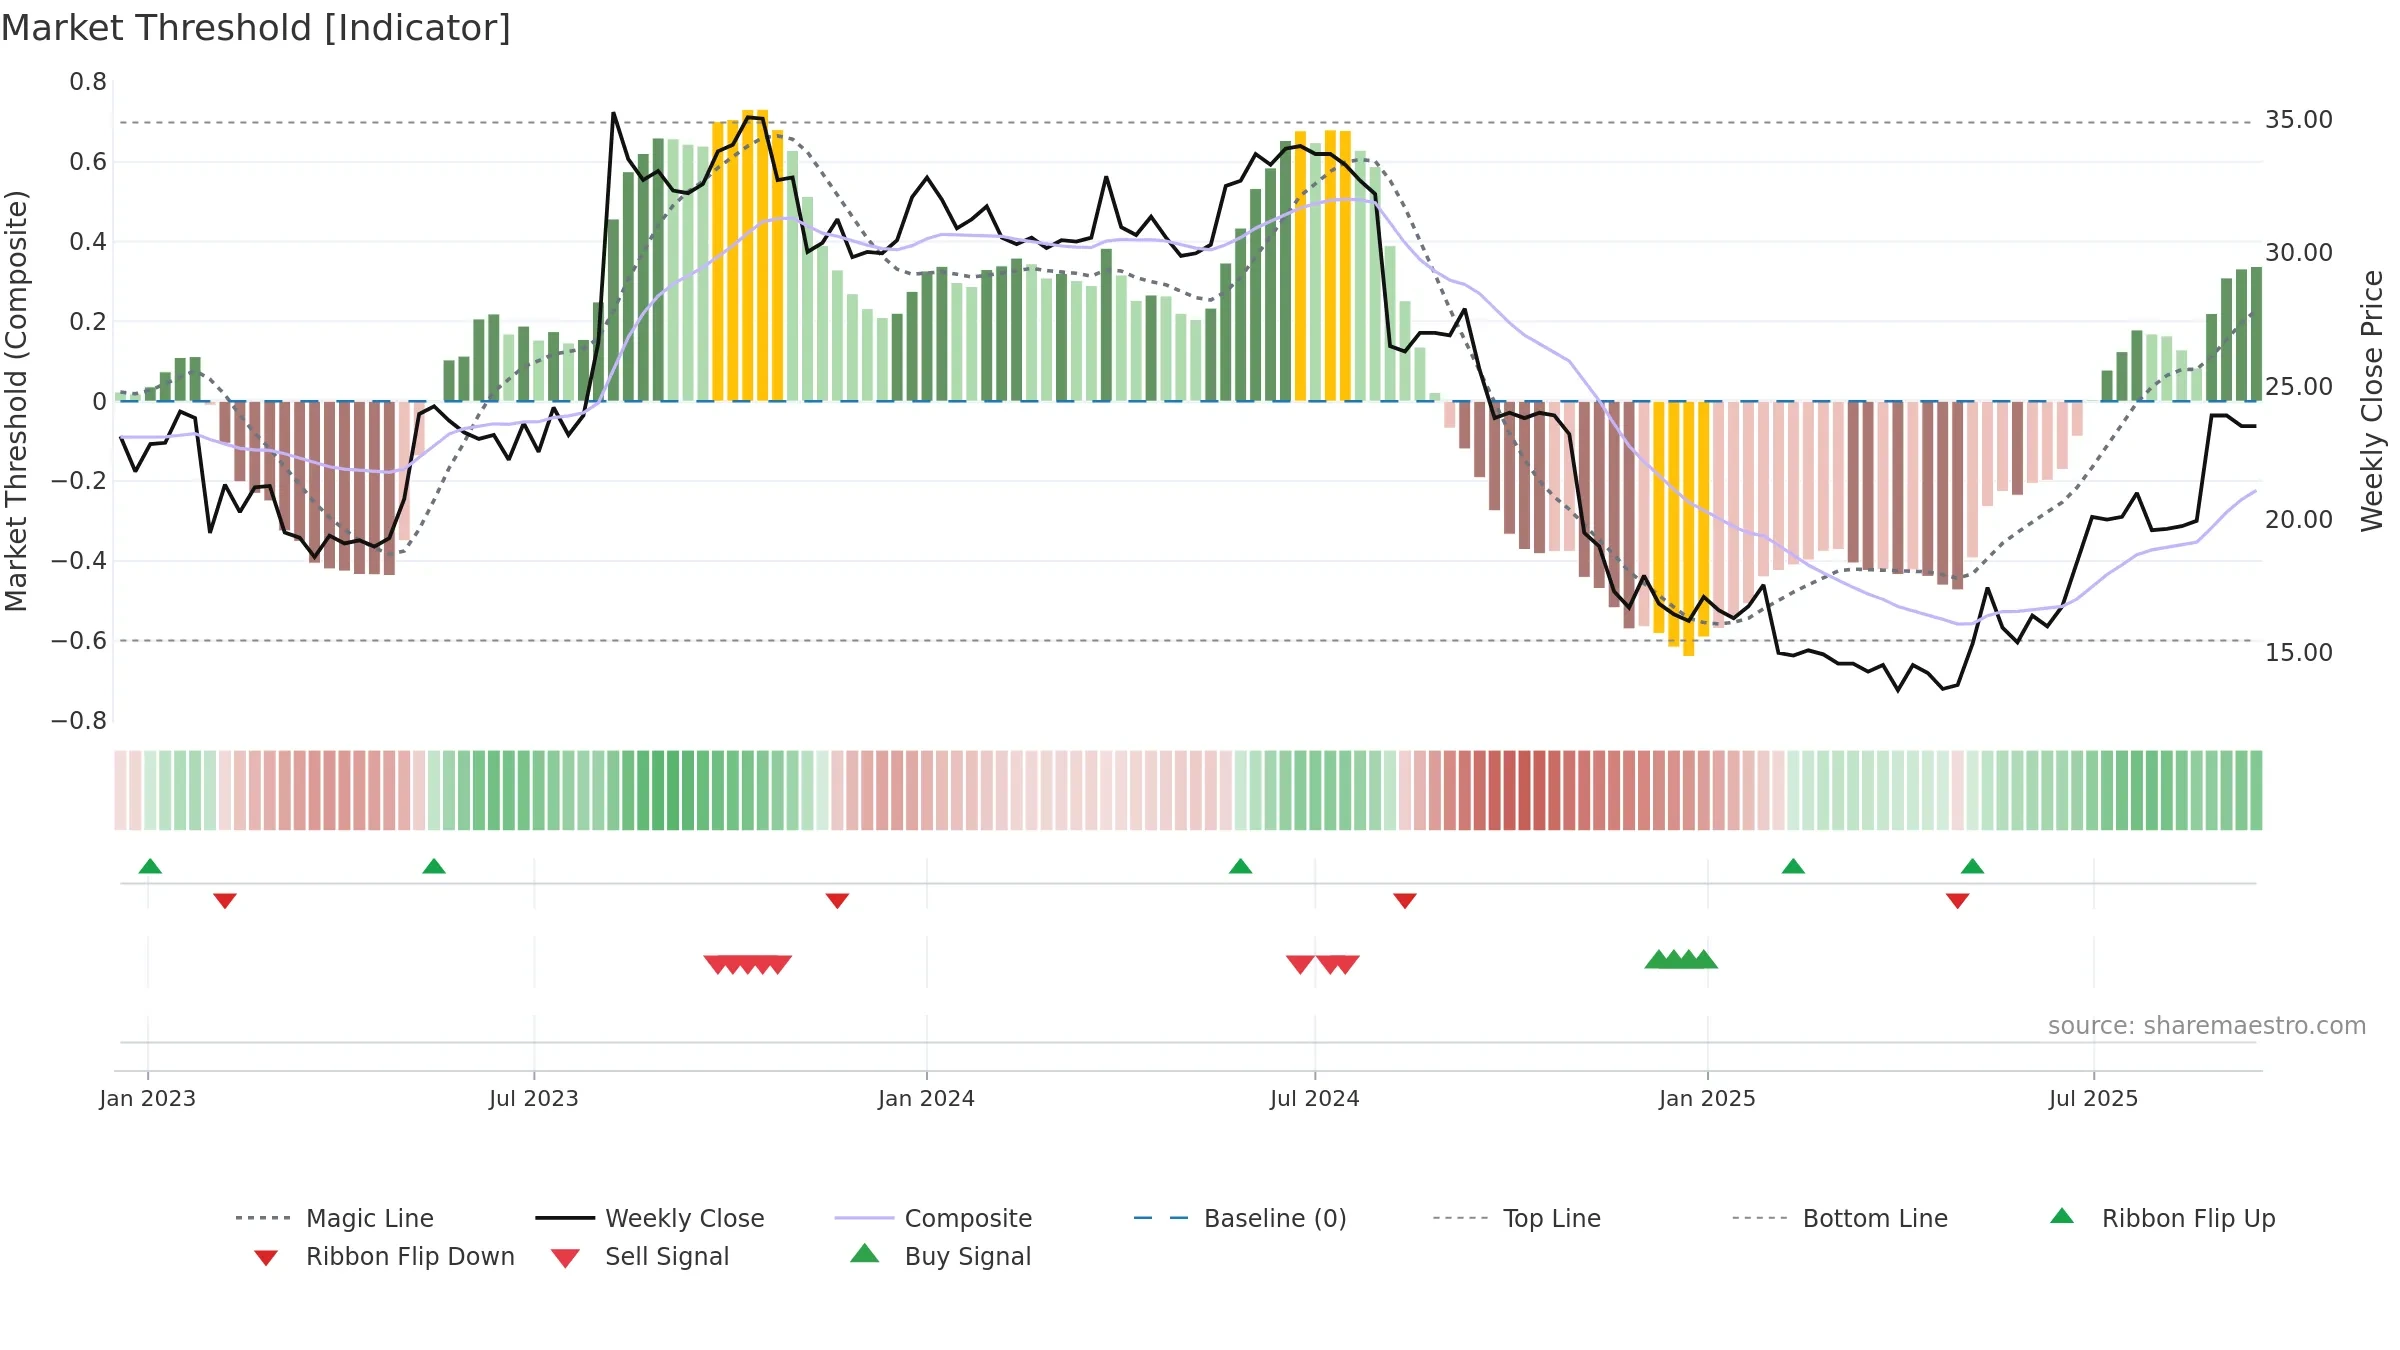Click the Jul 2023 x-axis label
Viewport: 2400px width, 1350px height.
(x=534, y=1098)
